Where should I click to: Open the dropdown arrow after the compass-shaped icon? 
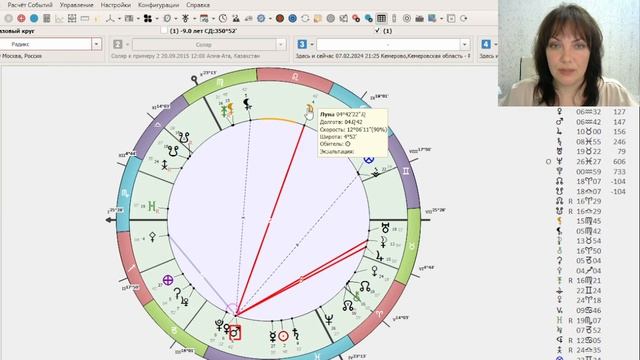(x=119, y=19)
